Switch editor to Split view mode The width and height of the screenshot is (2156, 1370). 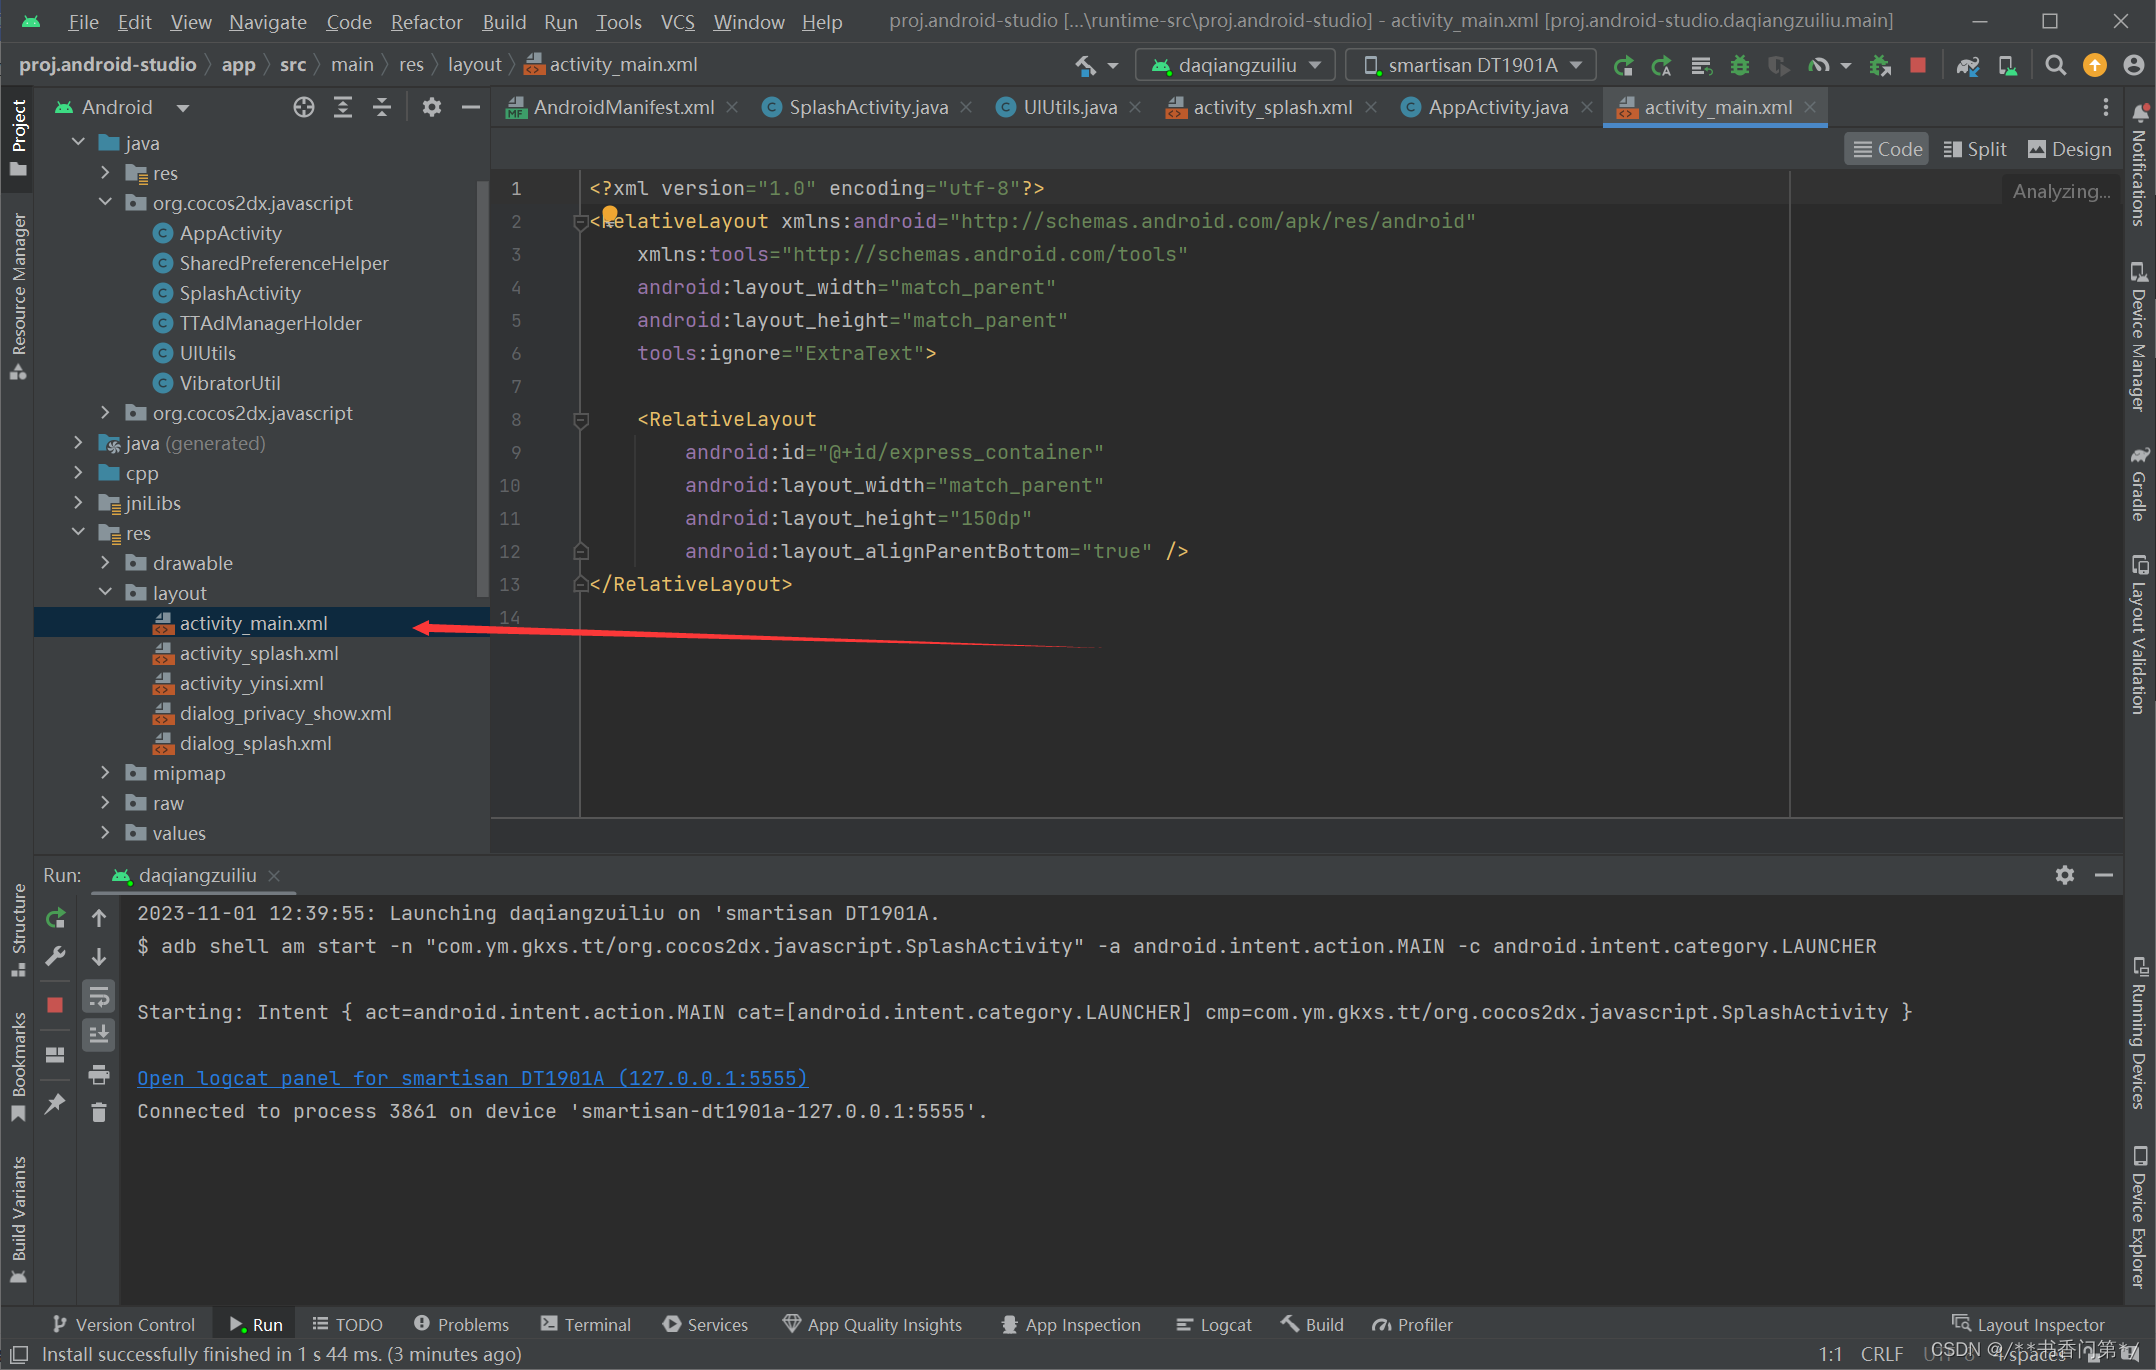click(1974, 149)
